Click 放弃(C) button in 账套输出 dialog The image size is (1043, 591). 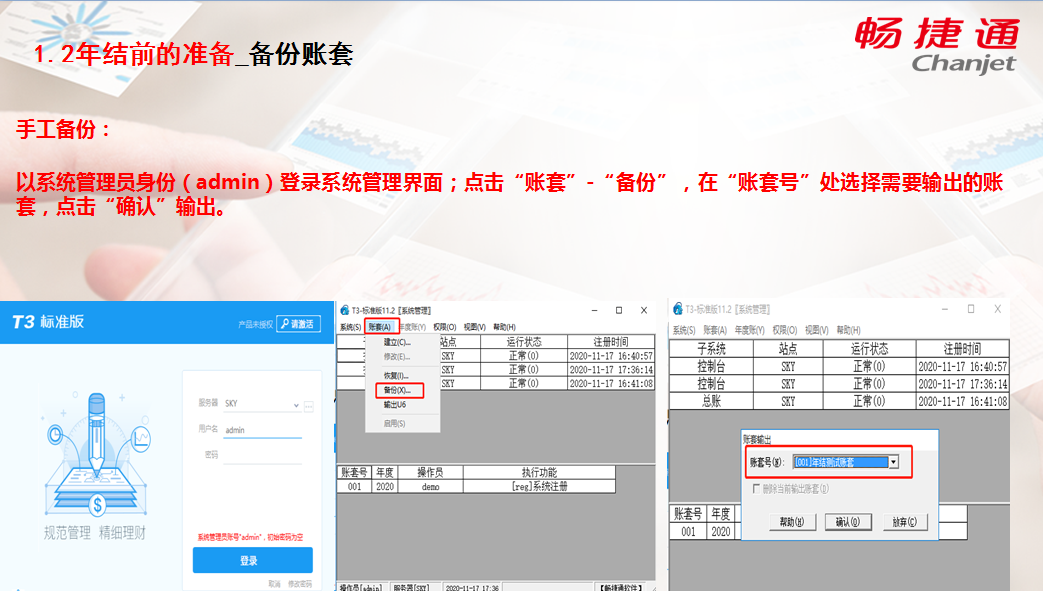[904, 522]
